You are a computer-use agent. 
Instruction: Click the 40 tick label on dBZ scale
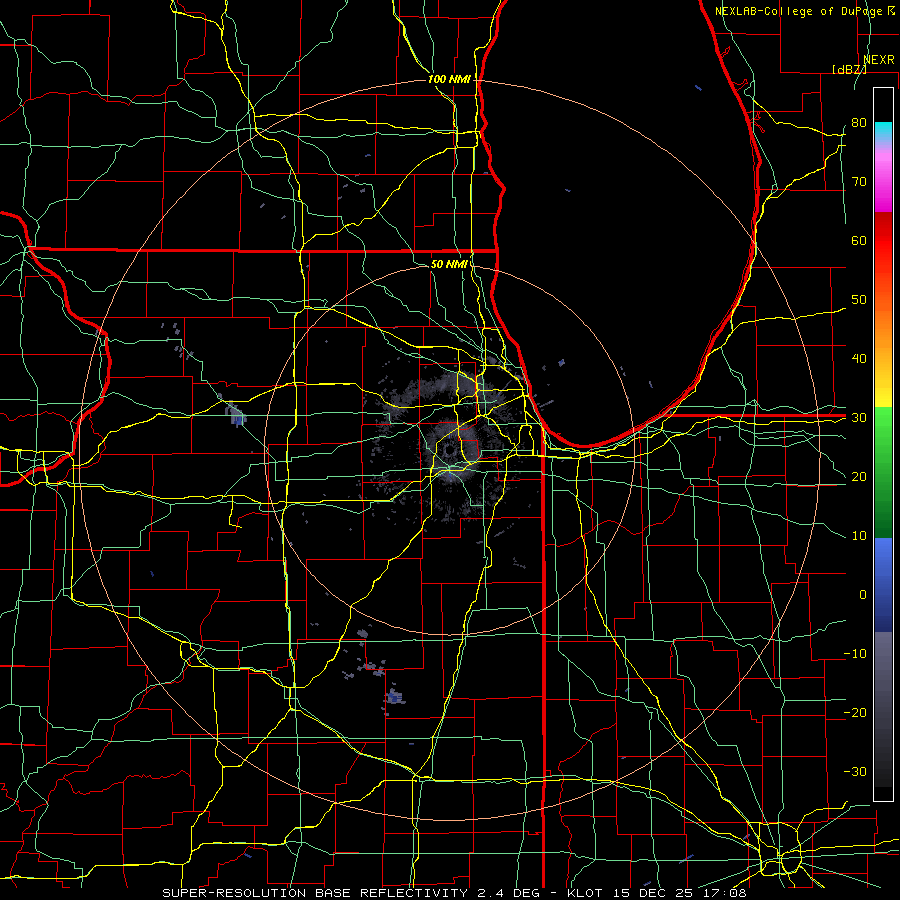point(859,358)
